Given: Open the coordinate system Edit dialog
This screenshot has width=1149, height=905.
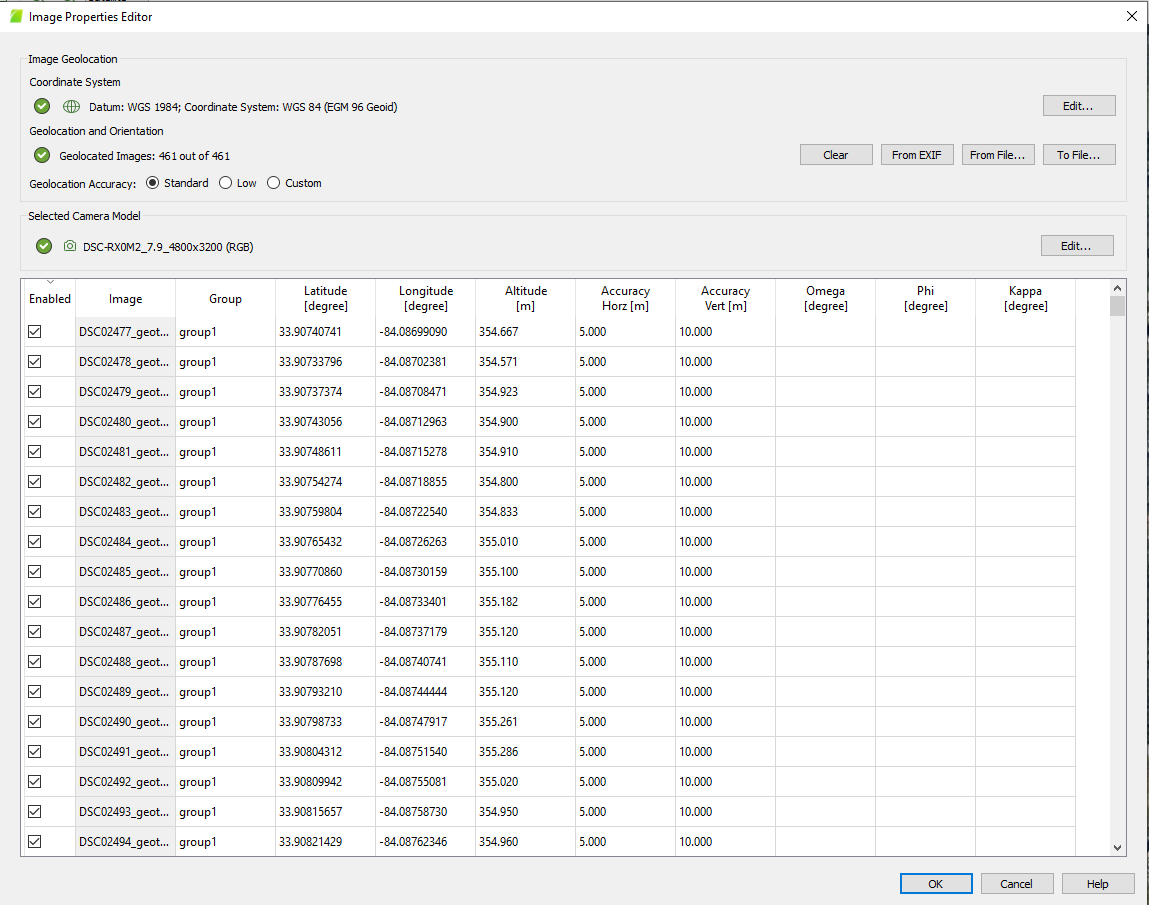Looking at the screenshot, I should (1079, 105).
